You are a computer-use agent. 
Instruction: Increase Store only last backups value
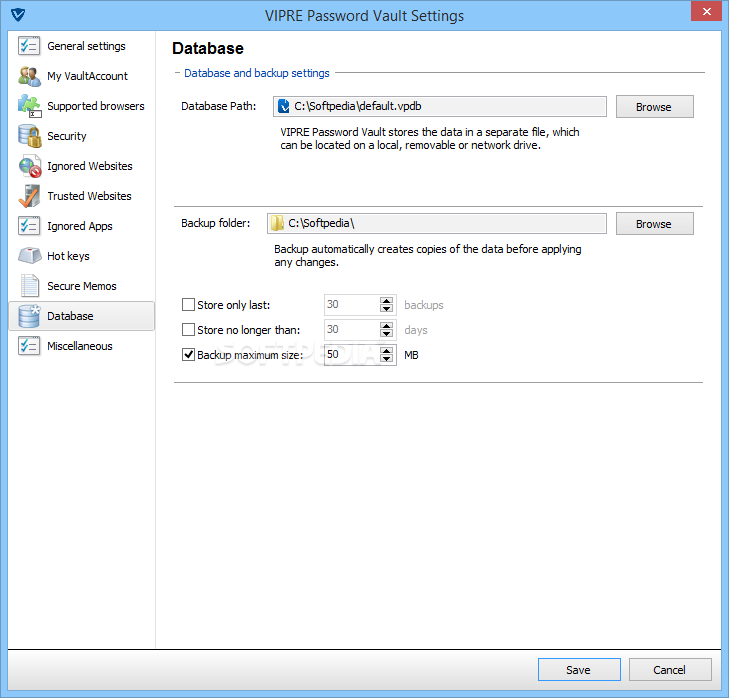pos(386,301)
